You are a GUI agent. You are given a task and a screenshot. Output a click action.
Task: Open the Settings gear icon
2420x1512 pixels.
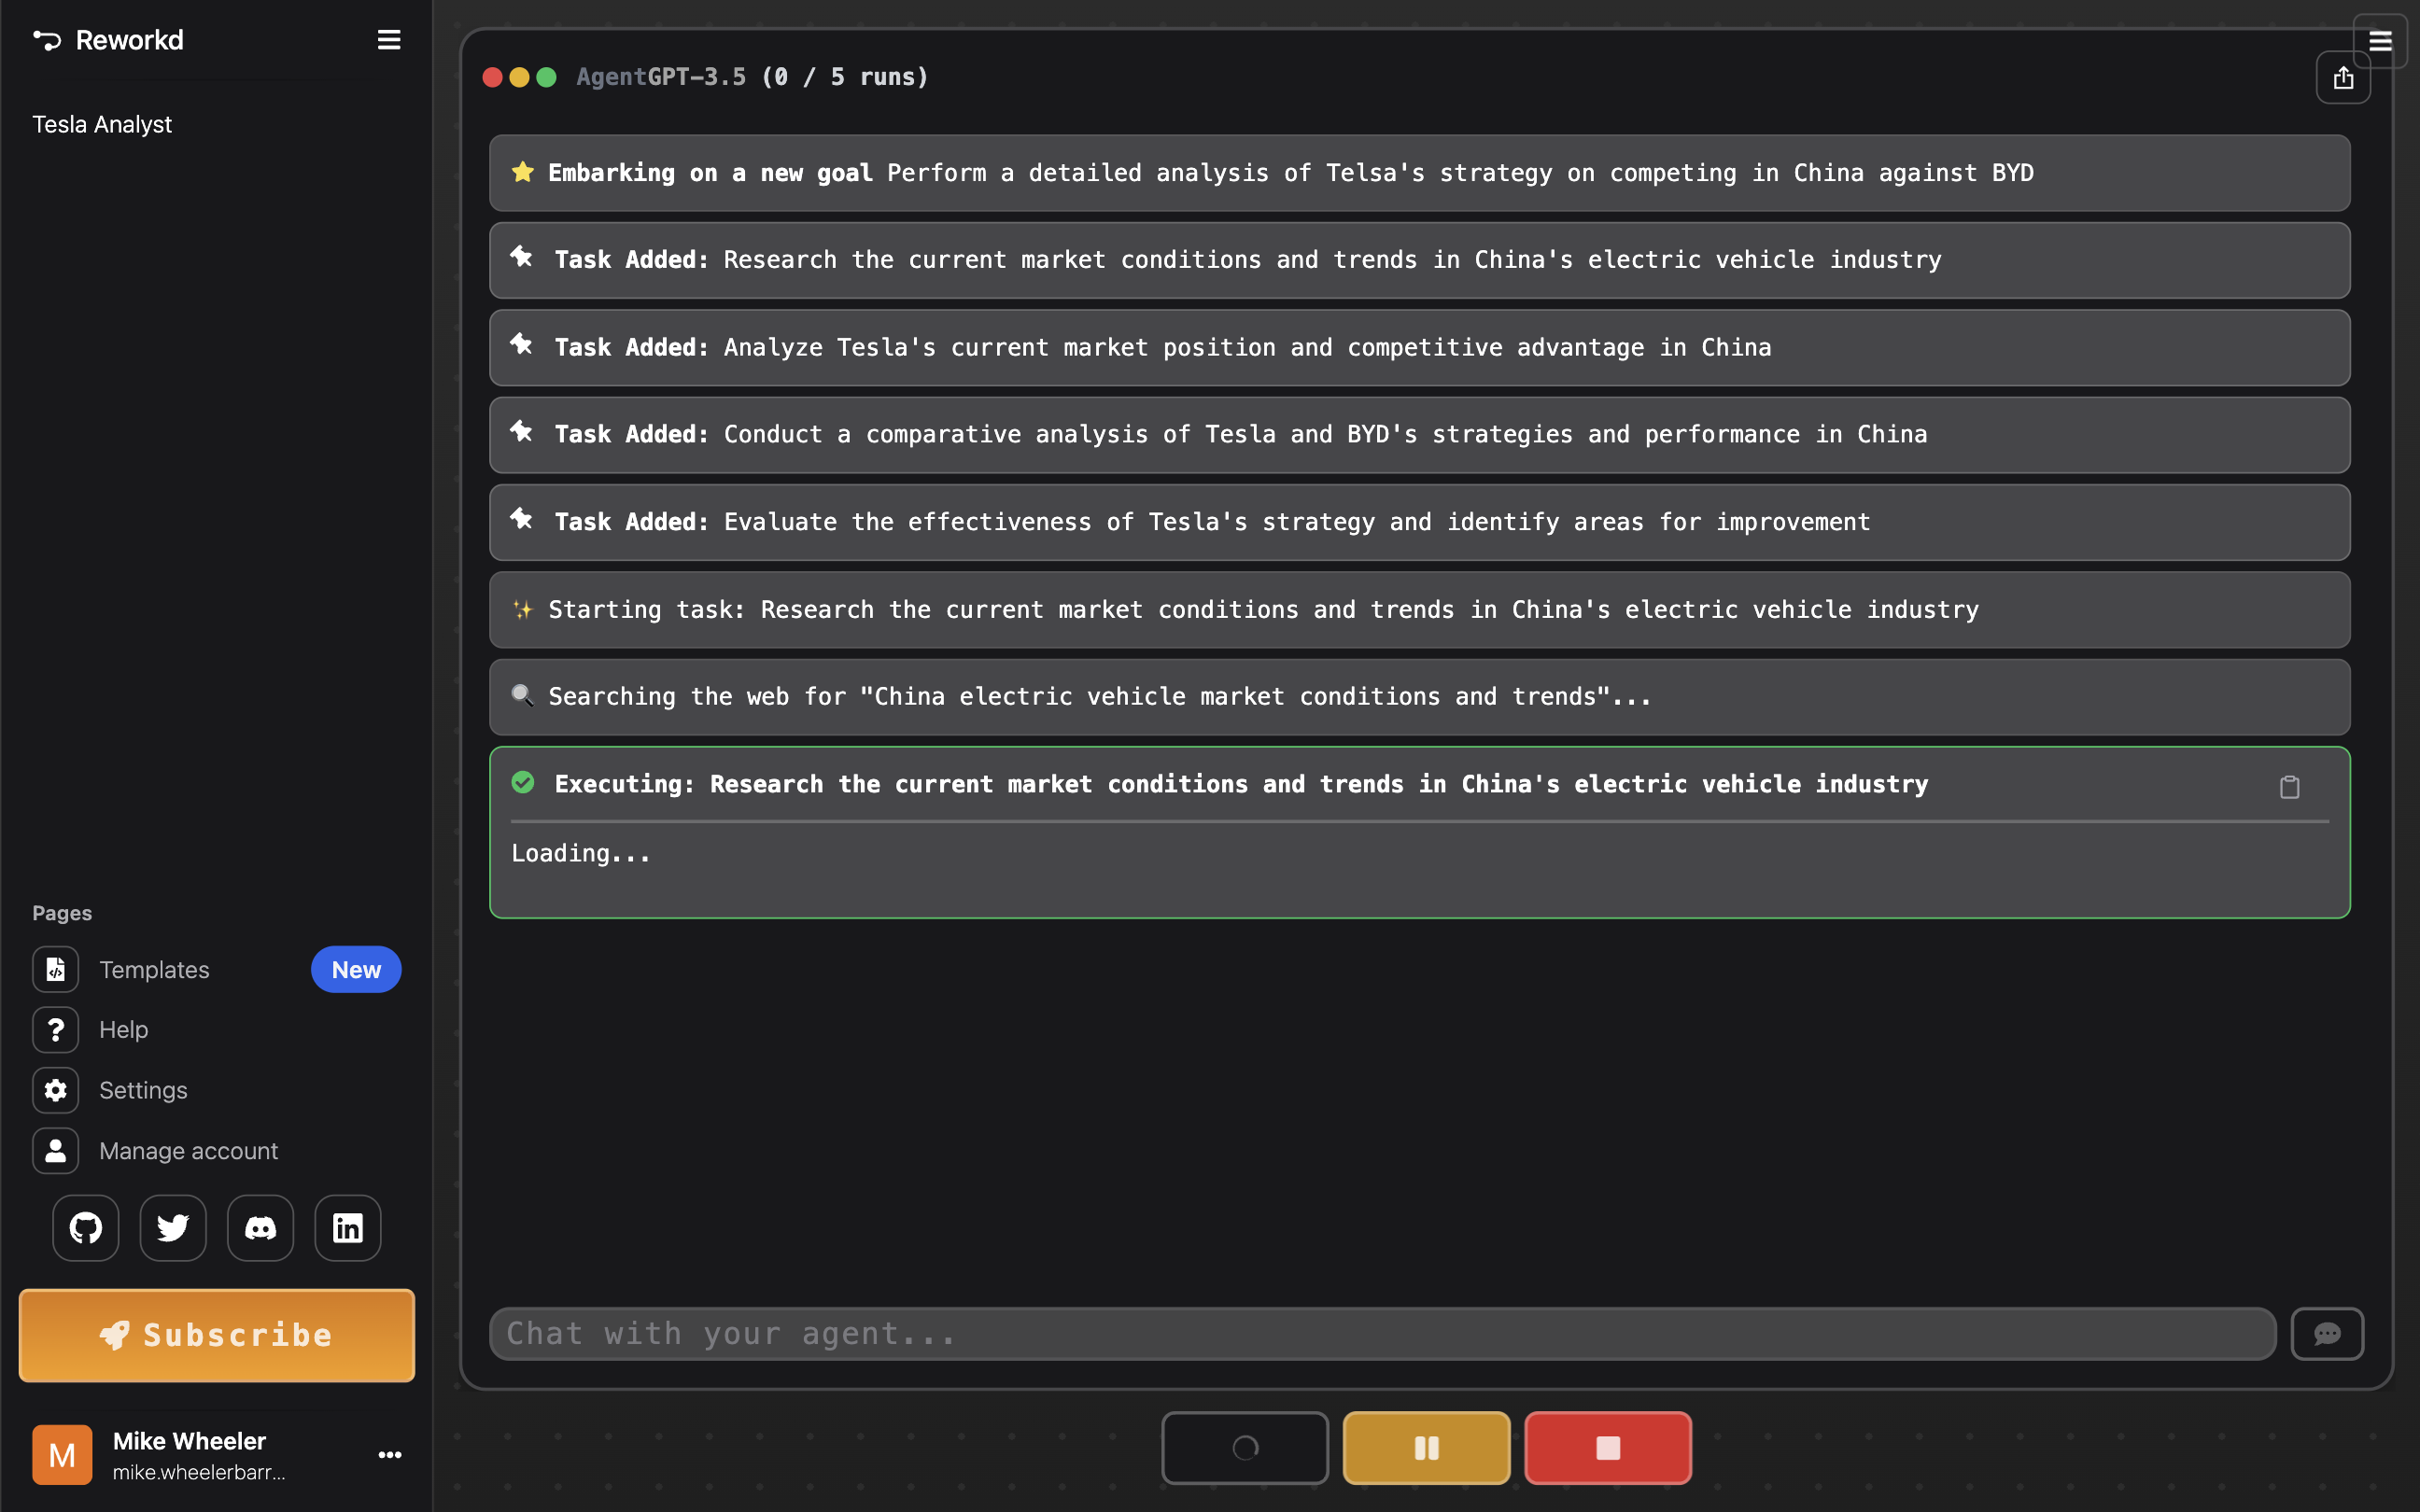[55, 1090]
